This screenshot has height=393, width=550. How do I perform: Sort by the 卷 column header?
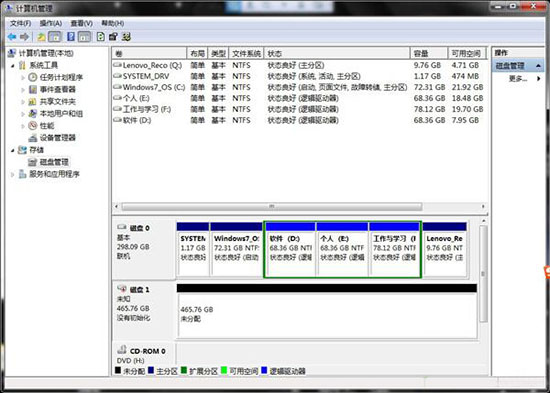point(150,53)
